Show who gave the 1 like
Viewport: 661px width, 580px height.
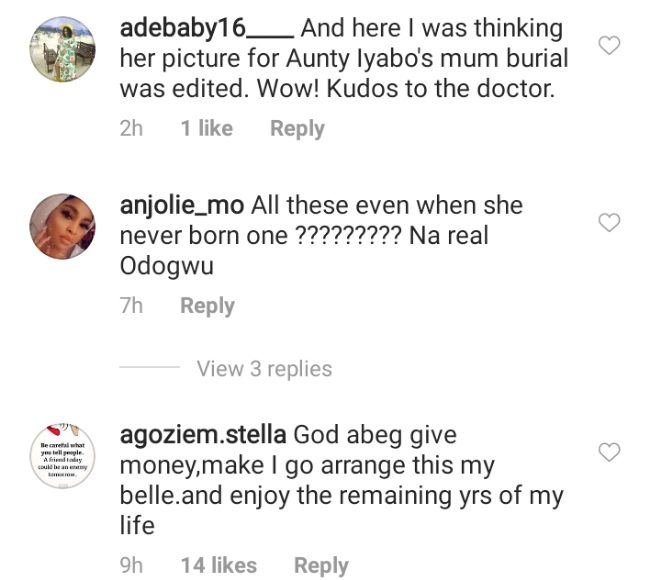click(206, 129)
